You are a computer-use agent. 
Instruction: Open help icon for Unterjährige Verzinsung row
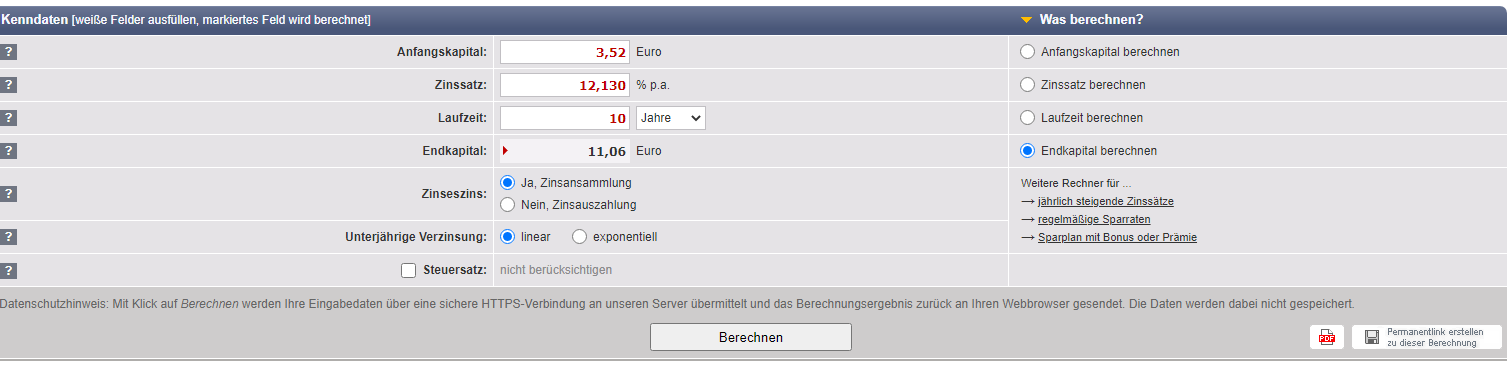pos(9,237)
